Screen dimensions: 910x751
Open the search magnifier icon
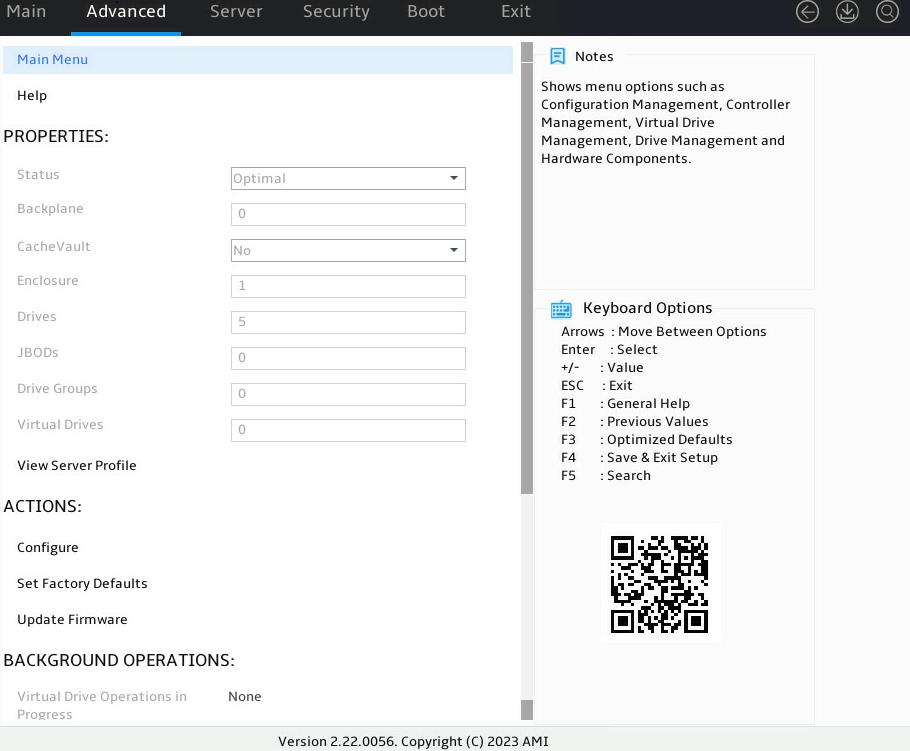[x=887, y=12]
